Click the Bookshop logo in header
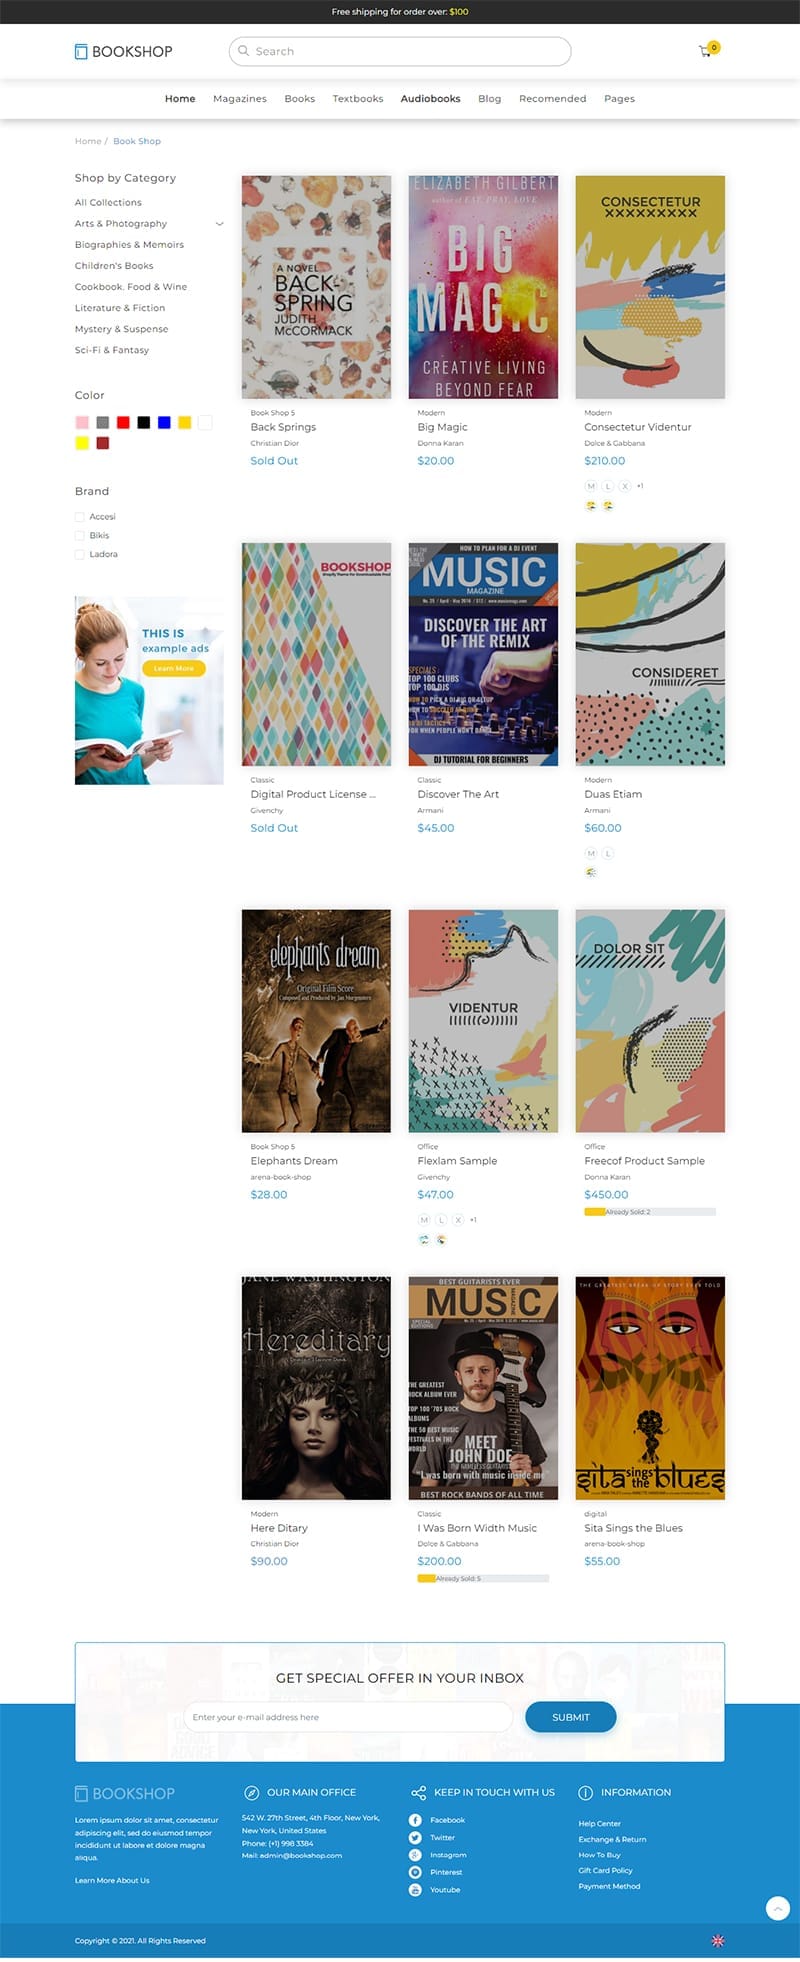The image size is (800, 1962). coord(124,52)
